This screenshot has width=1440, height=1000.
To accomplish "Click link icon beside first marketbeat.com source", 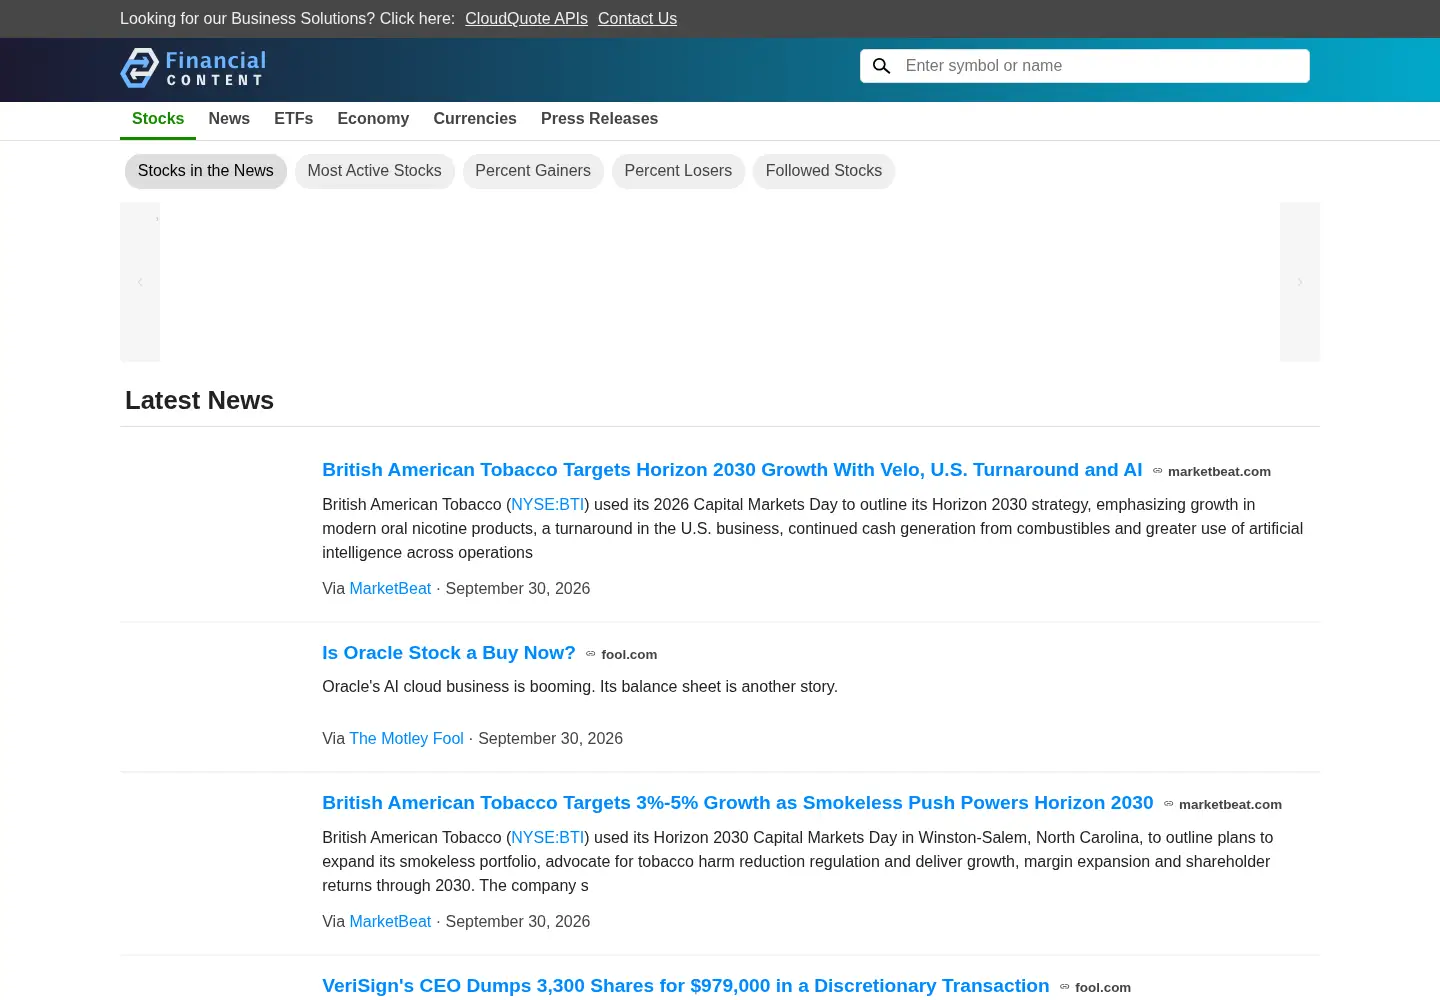I will pos(1158,471).
